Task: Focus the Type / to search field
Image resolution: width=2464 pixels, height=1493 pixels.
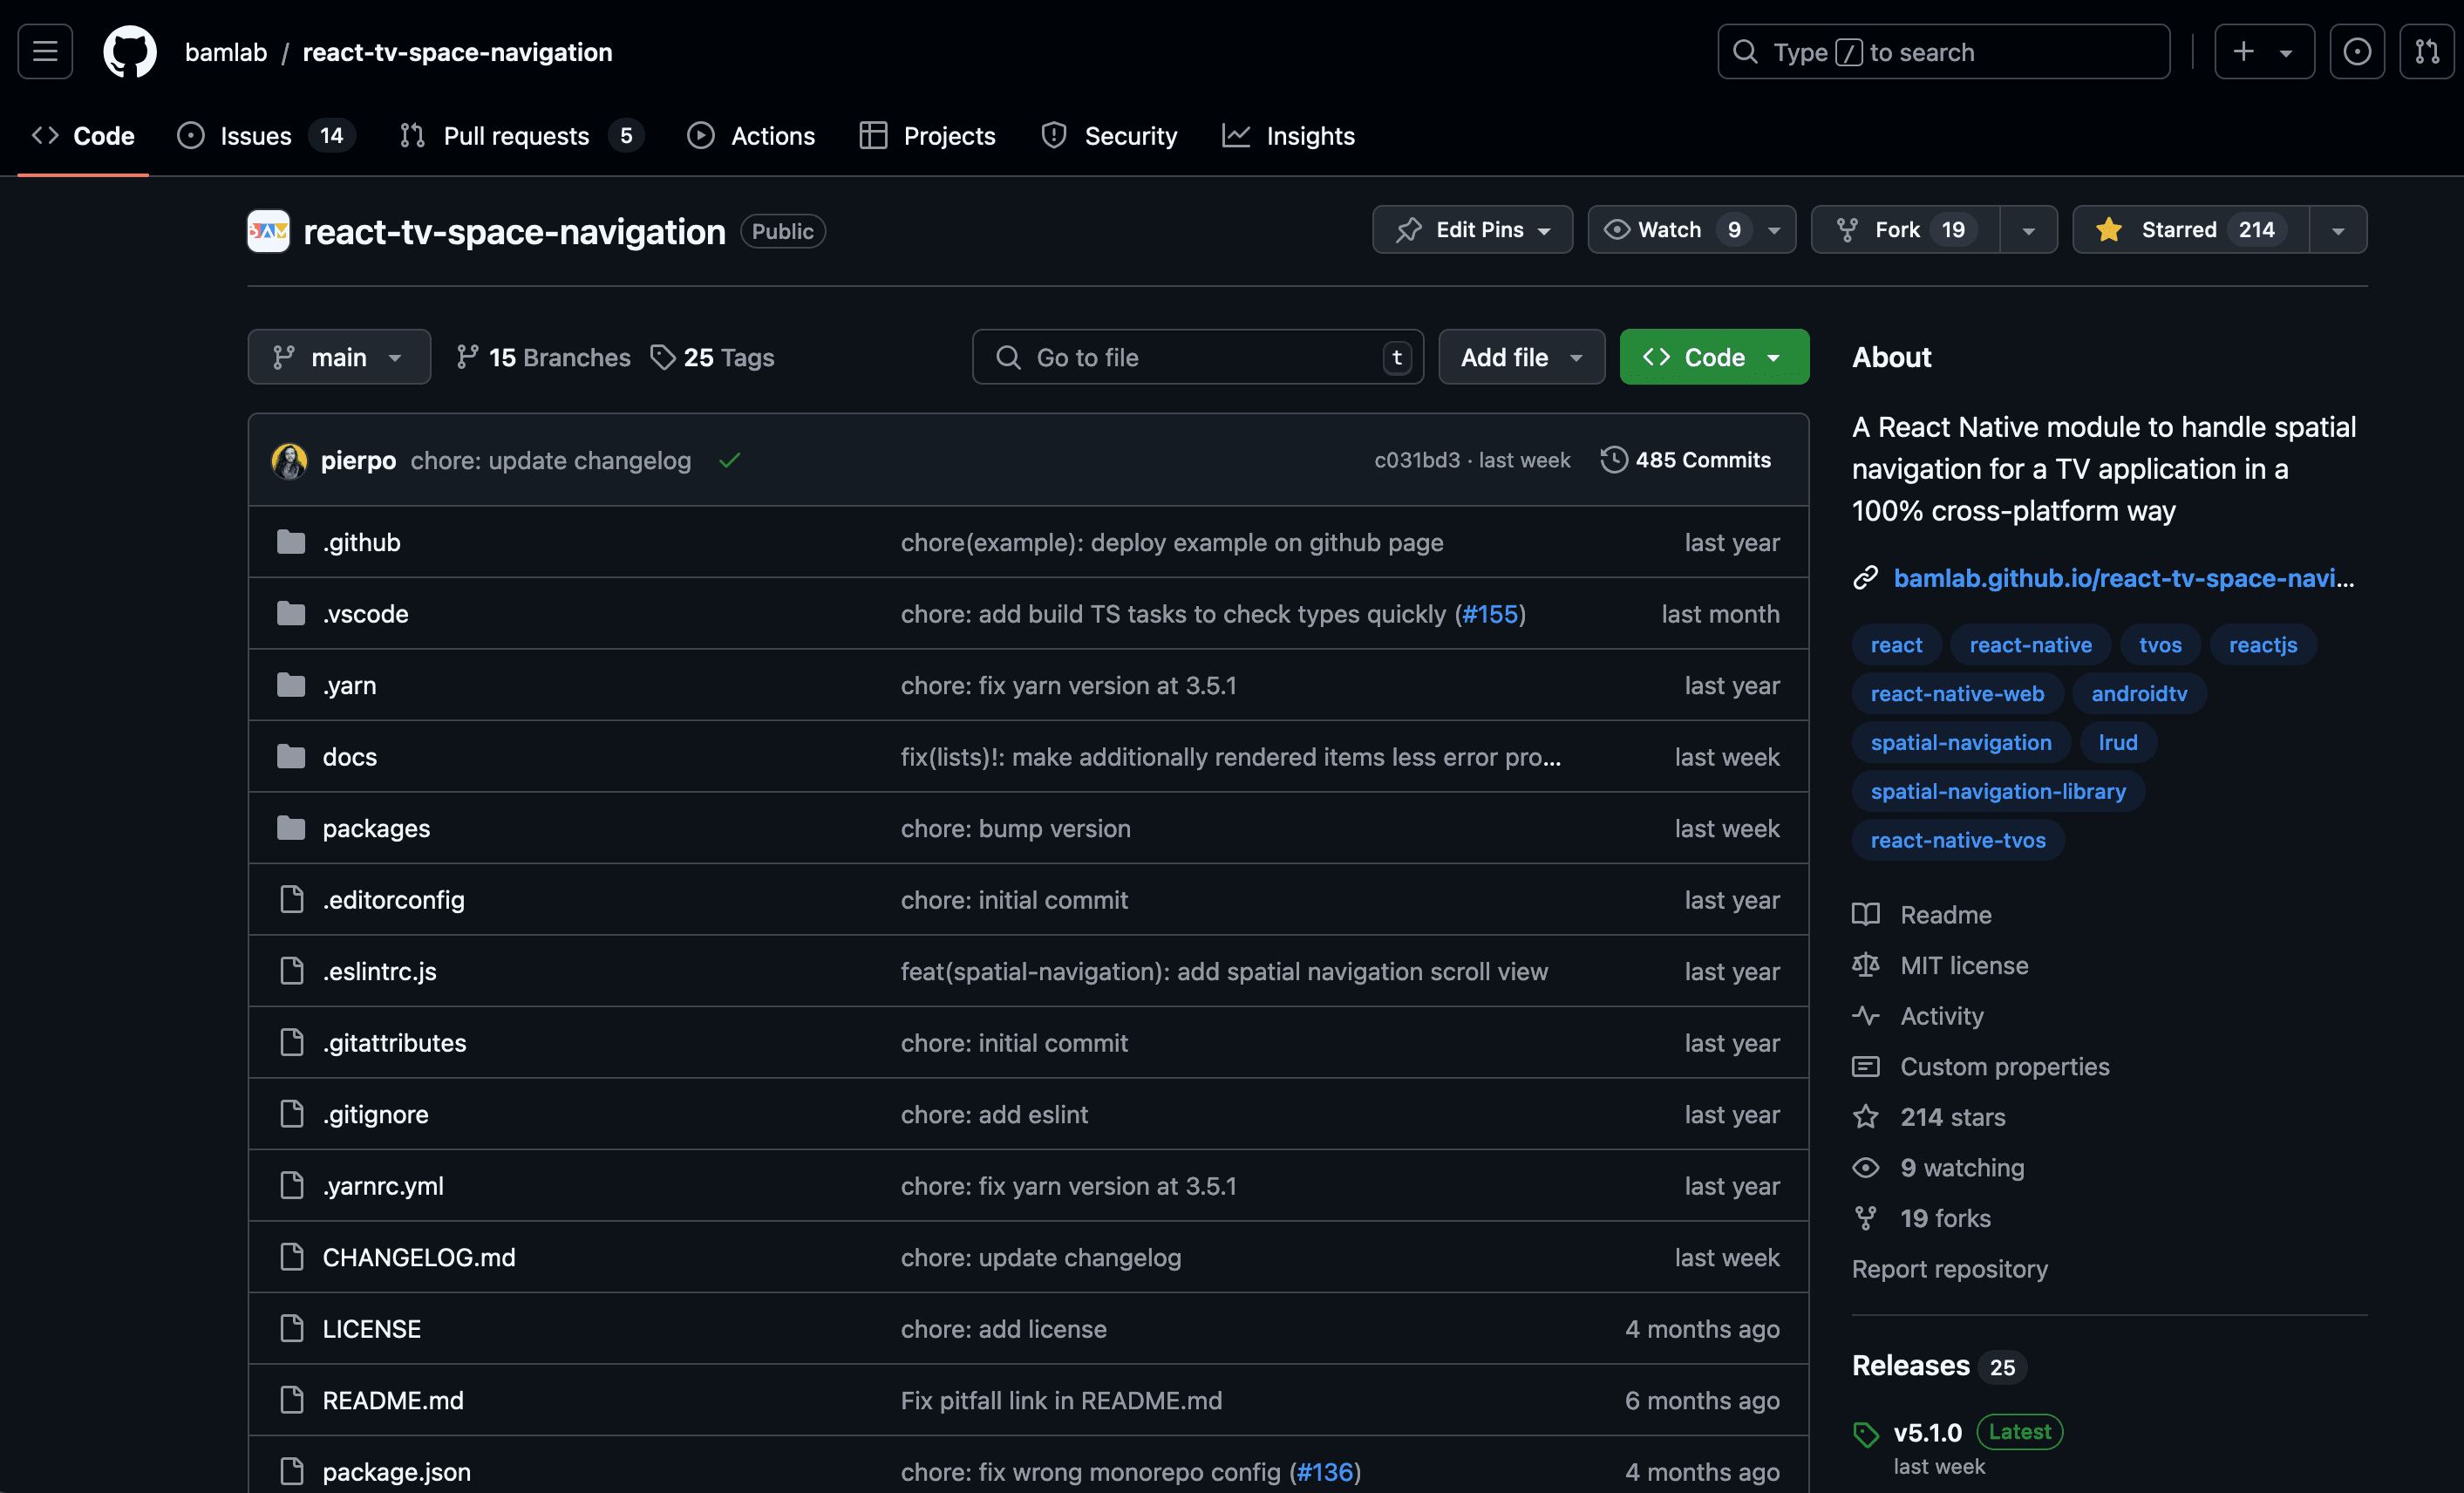Action: click(x=1943, y=52)
